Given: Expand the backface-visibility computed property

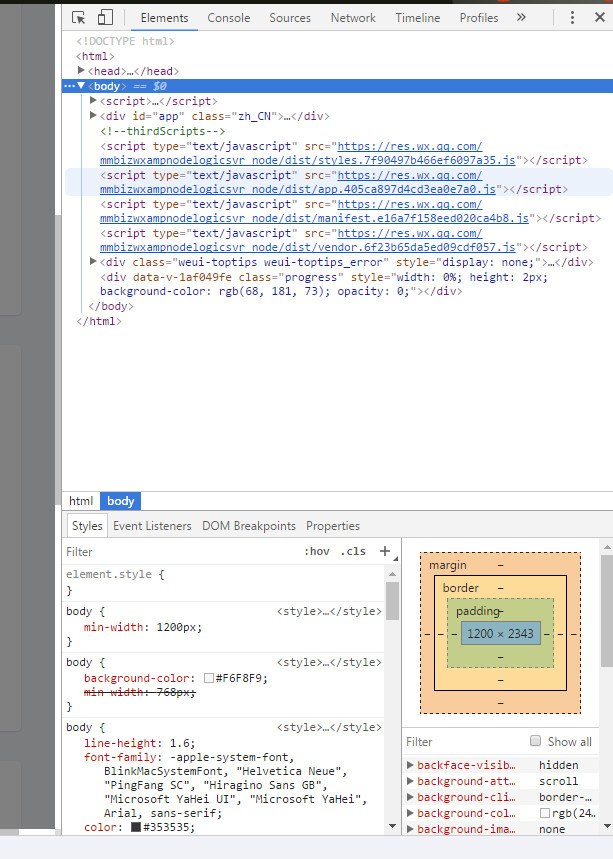Looking at the screenshot, I should click(x=410, y=765).
